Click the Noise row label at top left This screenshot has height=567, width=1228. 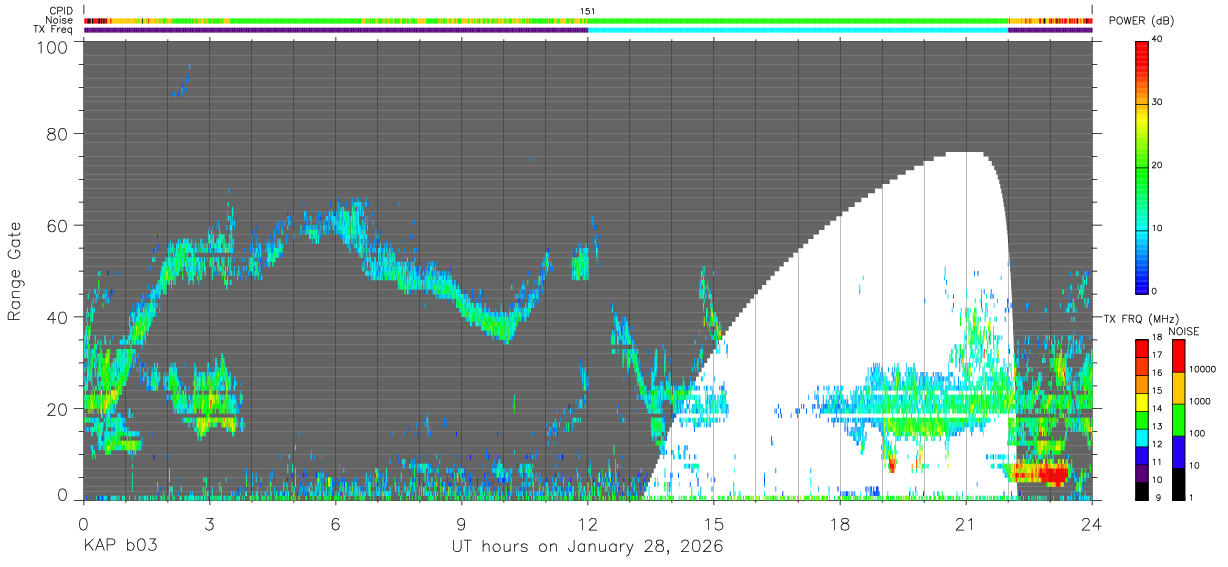(59, 20)
